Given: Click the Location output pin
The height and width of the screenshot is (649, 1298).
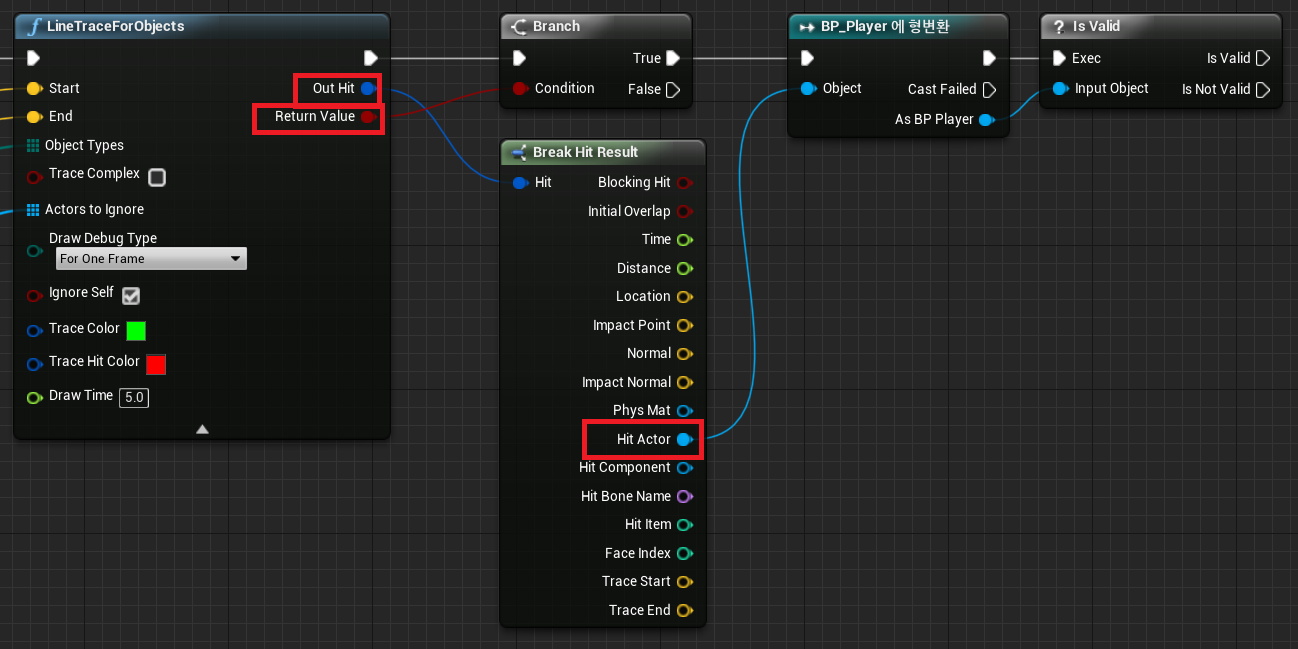Looking at the screenshot, I should (x=685, y=297).
